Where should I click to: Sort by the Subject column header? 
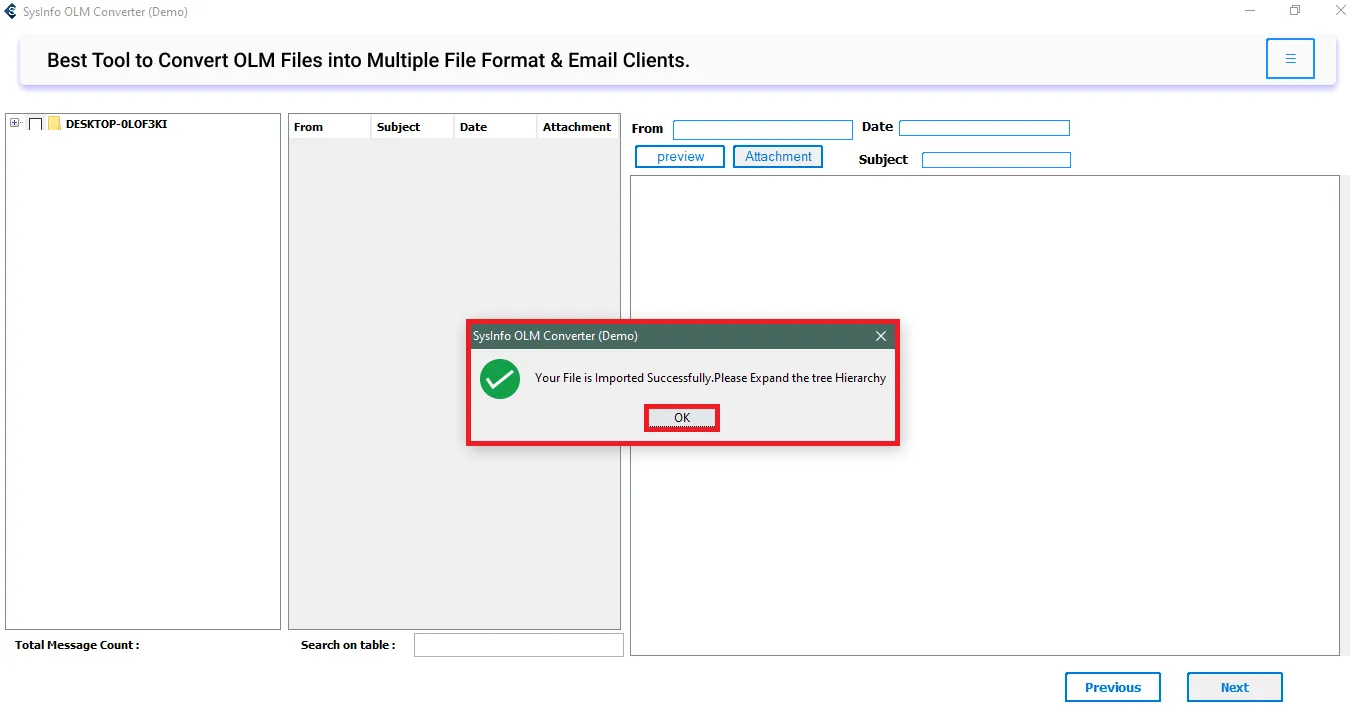[x=412, y=127]
